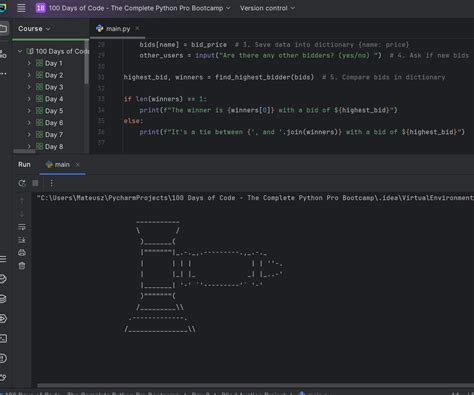Image resolution: width=474 pixels, height=395 pixels.
Task: Click the 'It's a tie between' print line
Action: pos(302,132)
